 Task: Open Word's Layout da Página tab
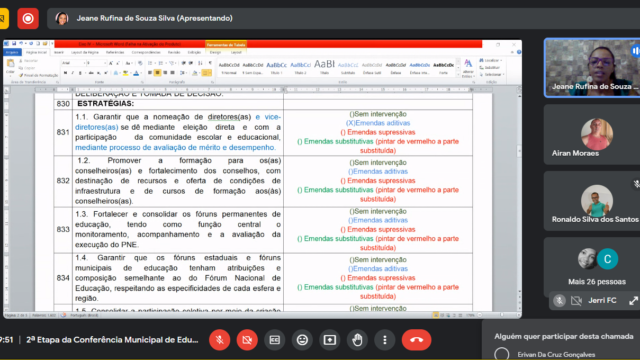click(x=85, y=52)
